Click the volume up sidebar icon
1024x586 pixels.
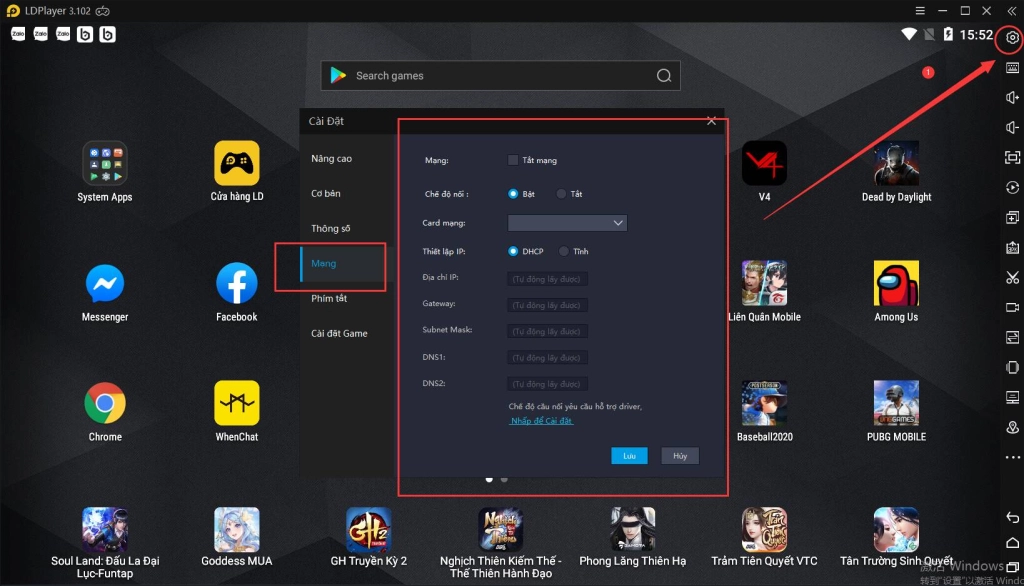point(1012,97)
